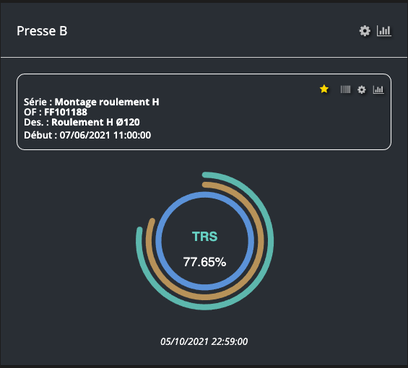Click the Début : 07/06/2021 11:00:00 start date
The image size is (408, 368).
pyautogui.click(x=87, y=135)
